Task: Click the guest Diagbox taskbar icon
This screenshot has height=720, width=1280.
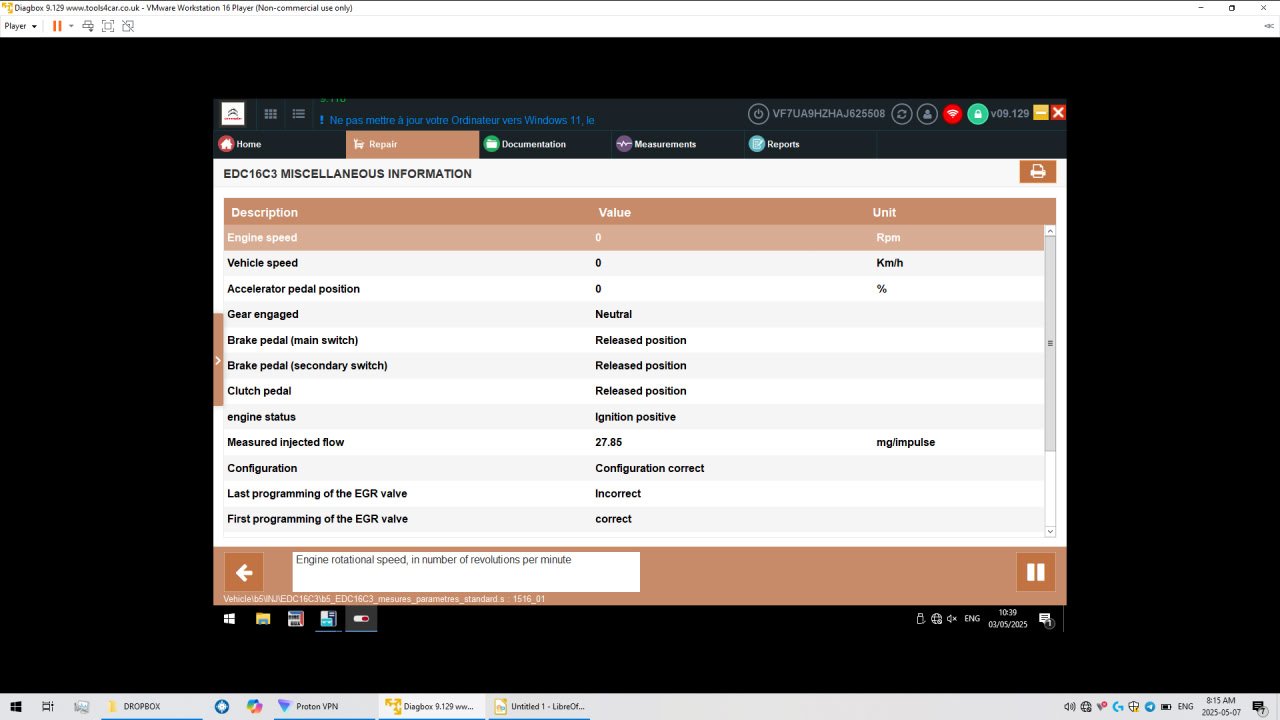Action: (x=328, y=619)
